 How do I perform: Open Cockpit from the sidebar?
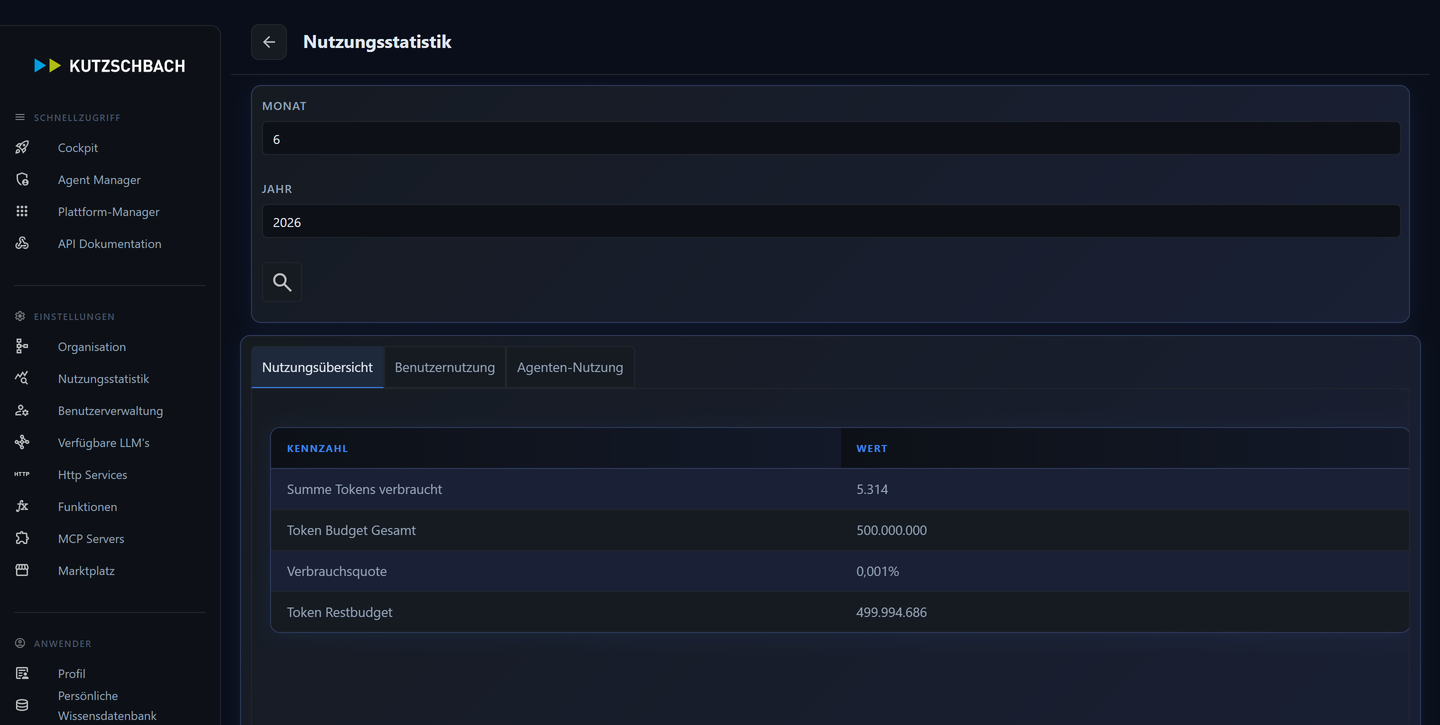(78, 148)
